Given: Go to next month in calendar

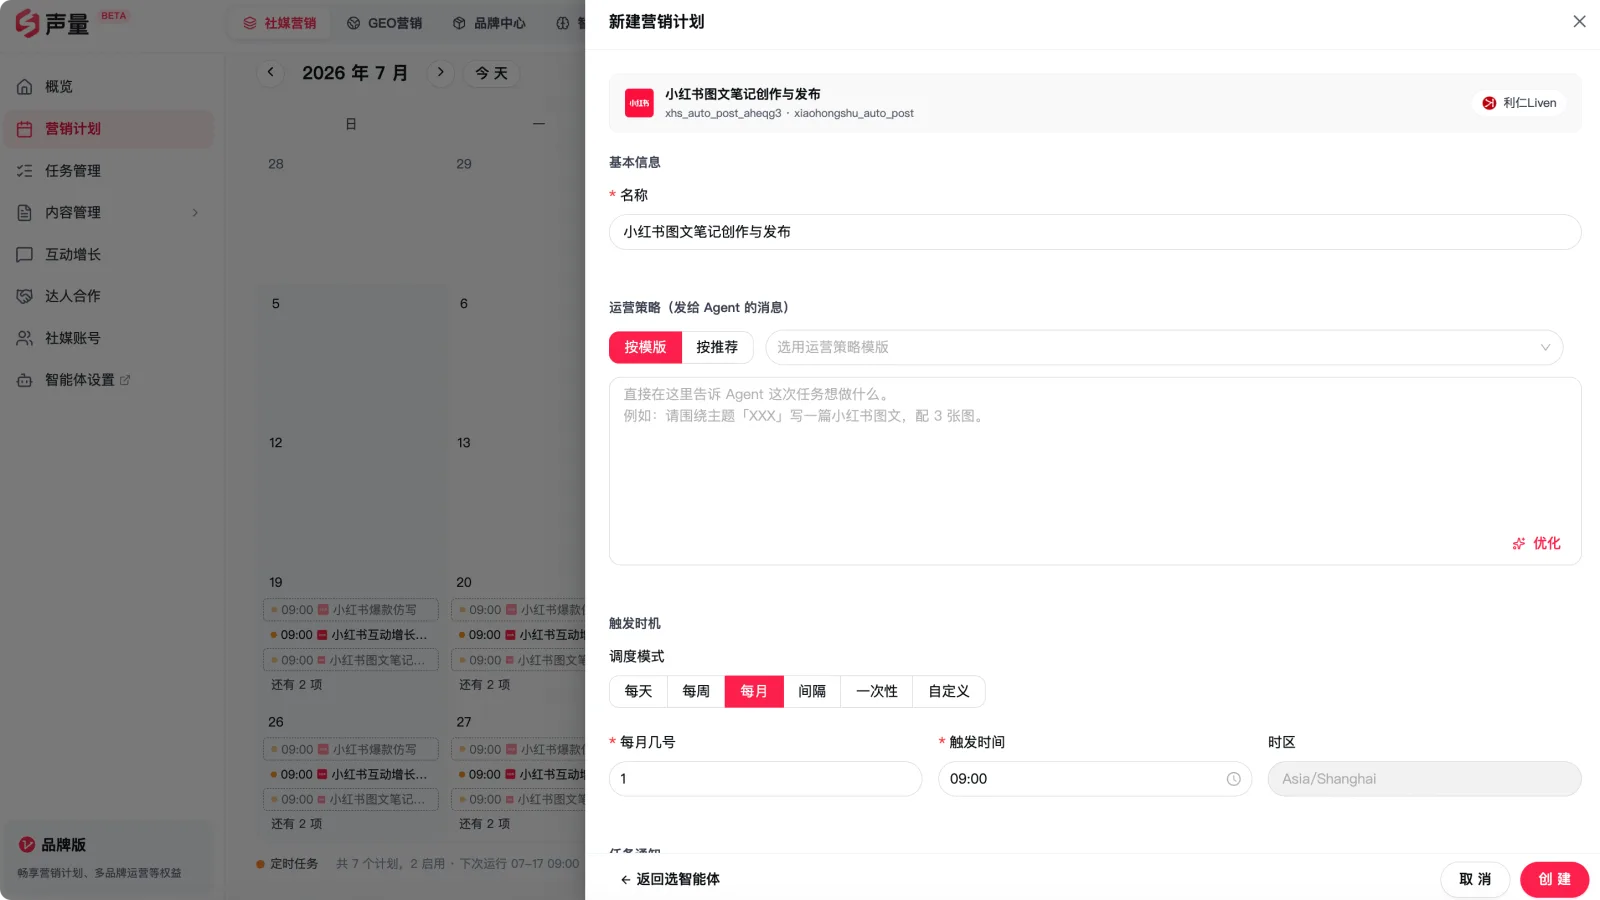Looking at the screenshot, I should point(440,73).
